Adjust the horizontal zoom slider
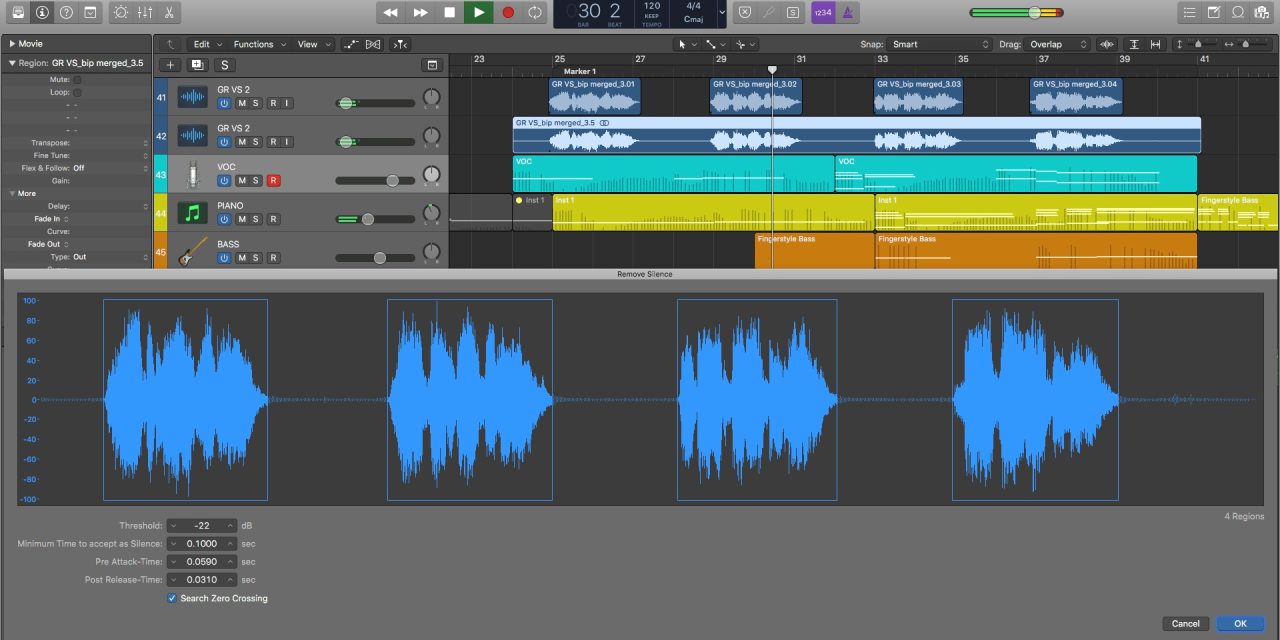 pos(1244,44)
